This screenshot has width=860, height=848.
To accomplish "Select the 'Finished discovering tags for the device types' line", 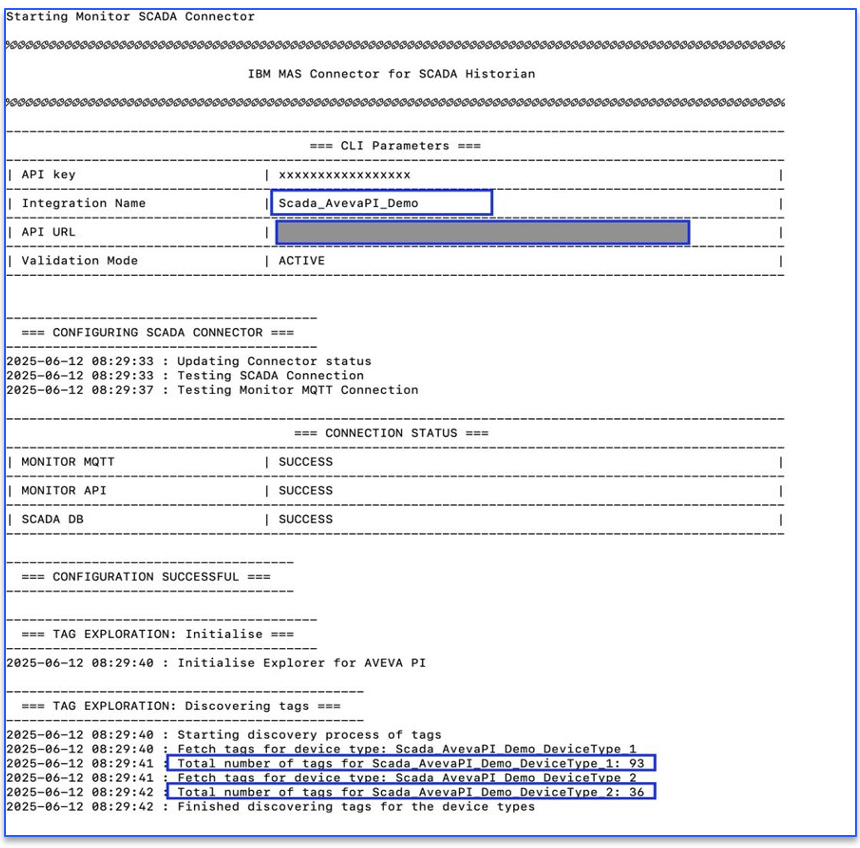I will click(x=270, y=806).
